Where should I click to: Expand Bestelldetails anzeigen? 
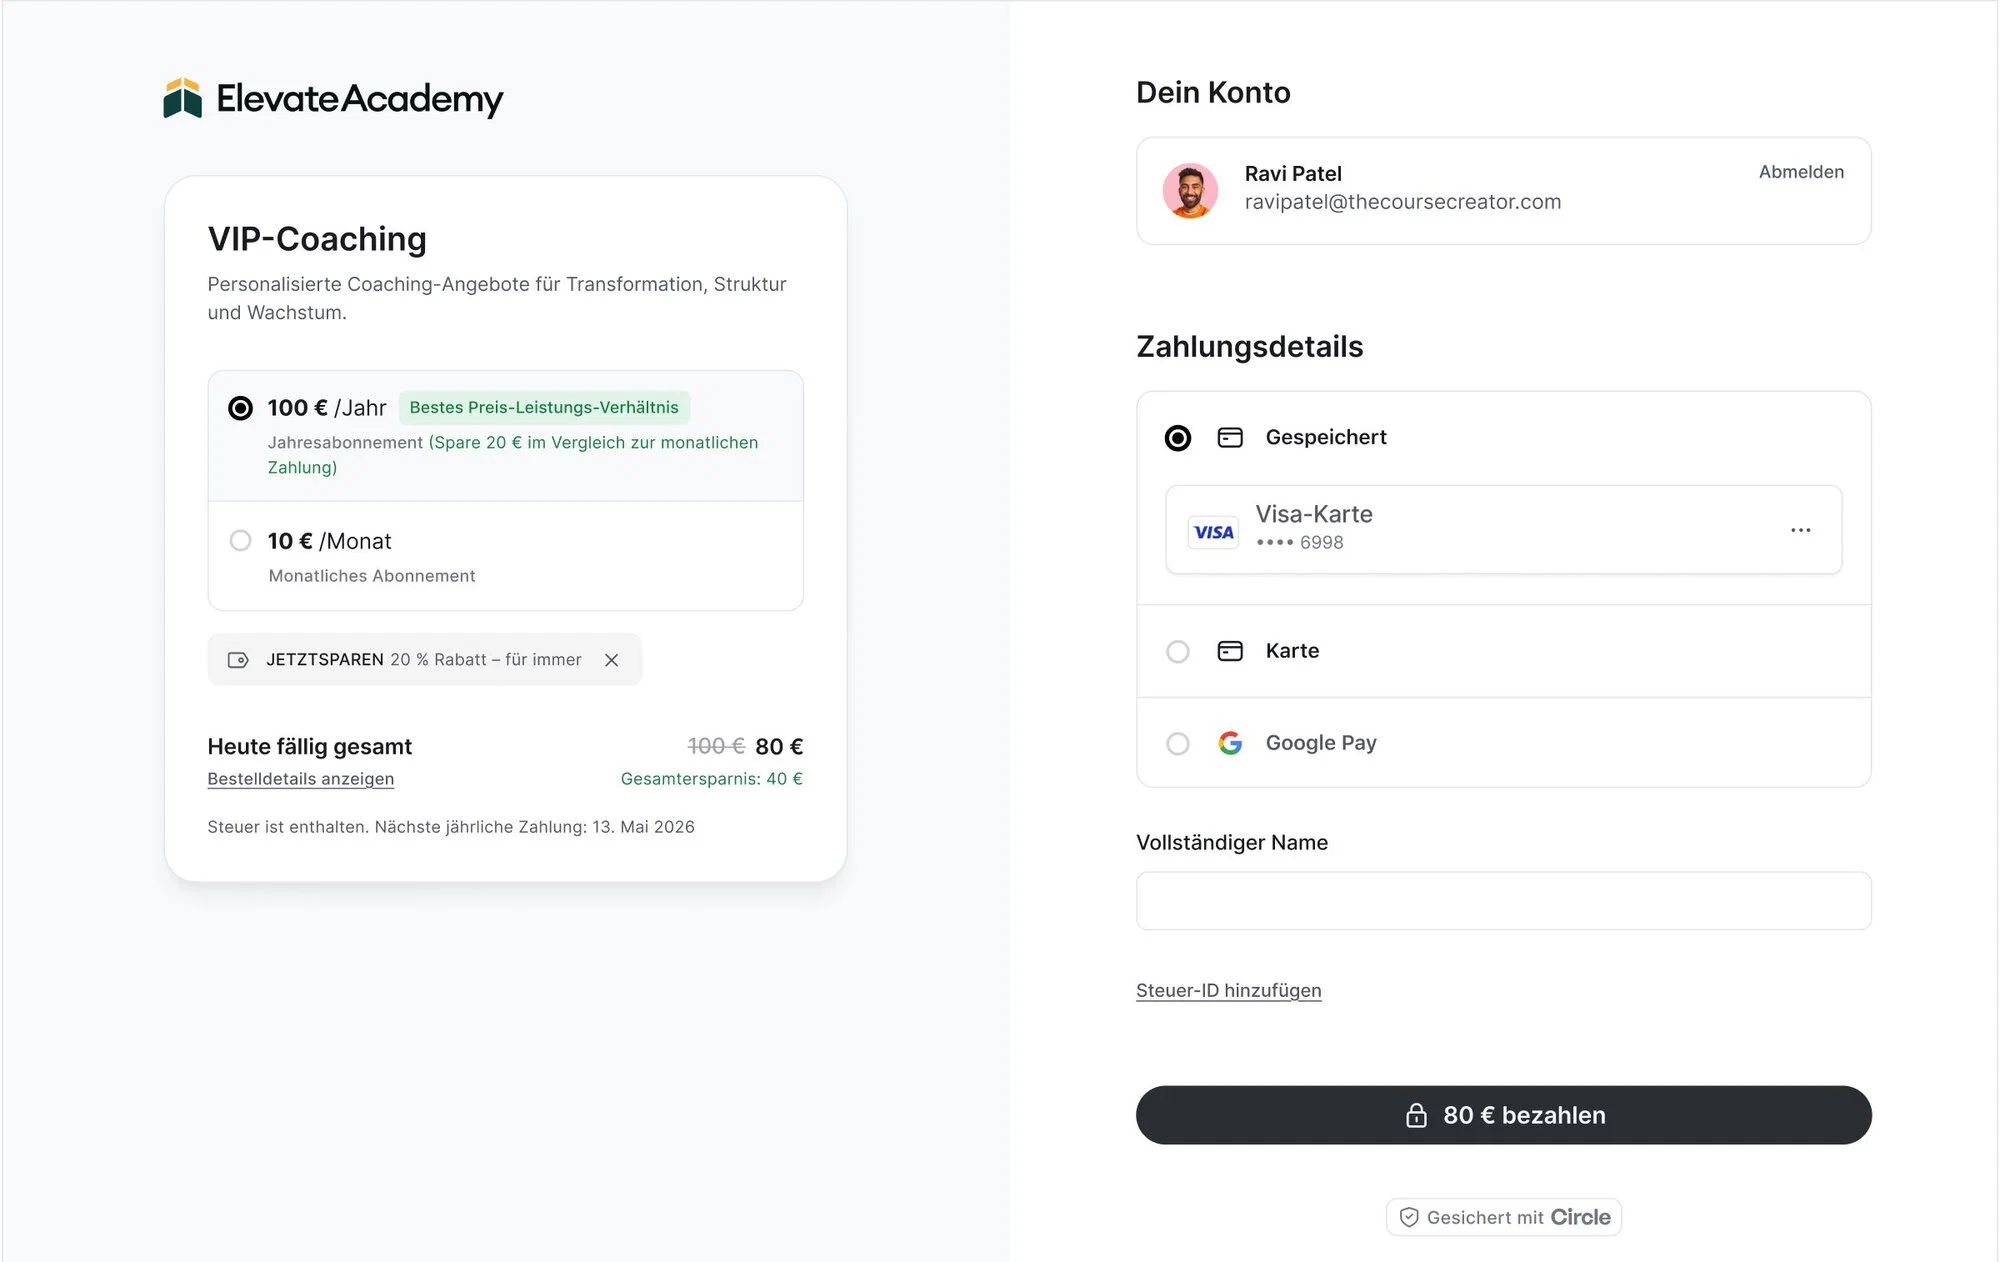click(301, 779)
